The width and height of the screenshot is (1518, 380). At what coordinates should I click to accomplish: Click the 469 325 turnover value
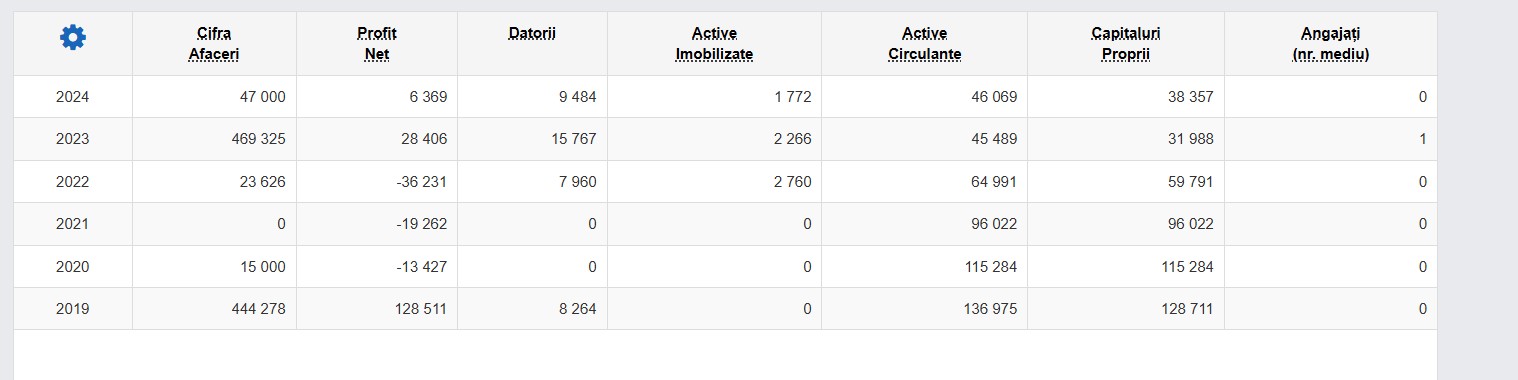tap(258, 139)
